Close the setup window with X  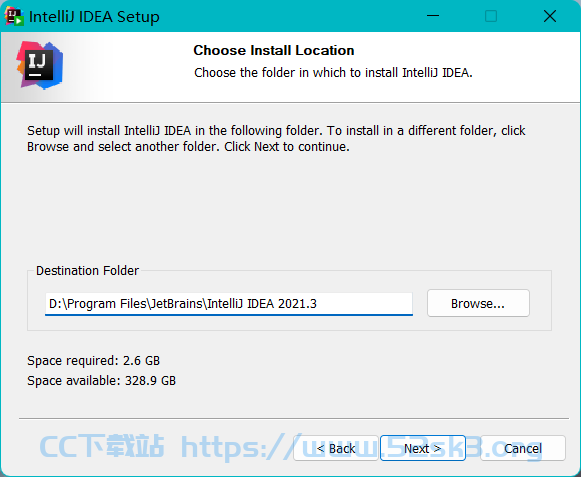tap(550, 16)
